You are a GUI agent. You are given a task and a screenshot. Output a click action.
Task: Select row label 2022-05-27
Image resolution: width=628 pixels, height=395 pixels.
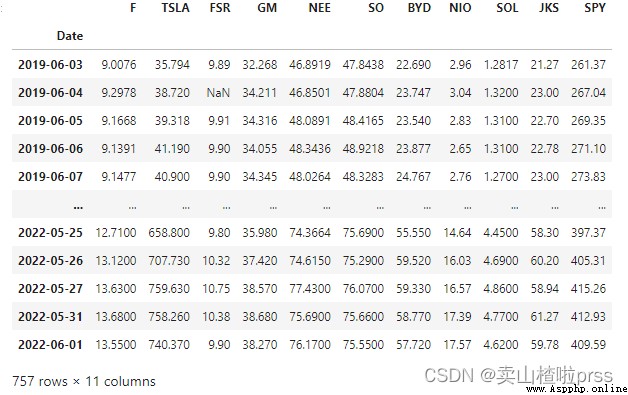pos(50,289)
